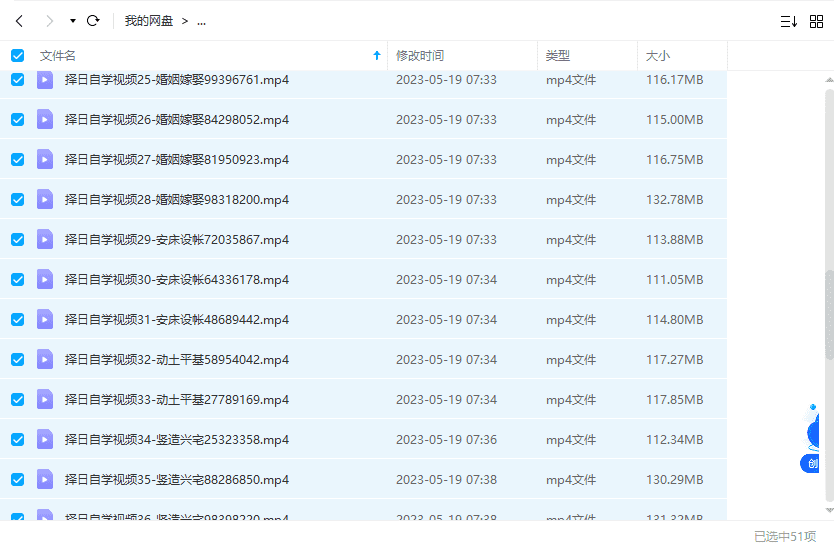The image size is (834, 553).
Task: Click the back navigation arrow
Action: (19, 21)
